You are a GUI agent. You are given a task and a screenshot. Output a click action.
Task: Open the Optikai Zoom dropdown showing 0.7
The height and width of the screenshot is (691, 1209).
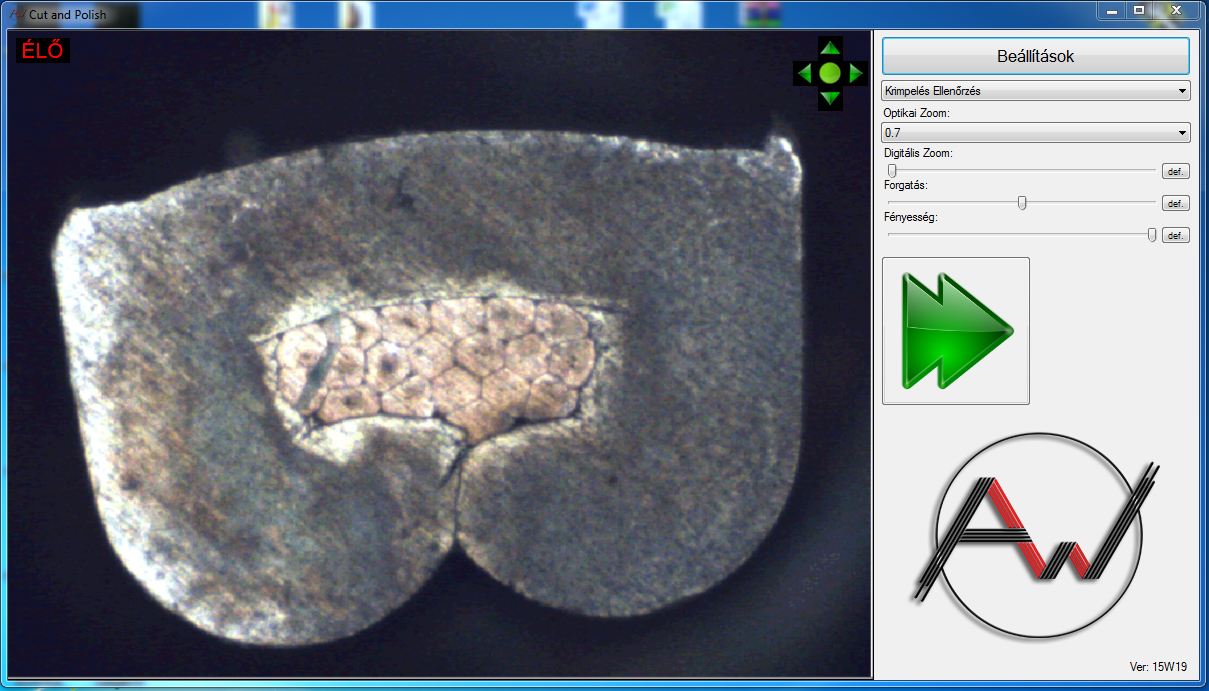(x=1035, y=132)
